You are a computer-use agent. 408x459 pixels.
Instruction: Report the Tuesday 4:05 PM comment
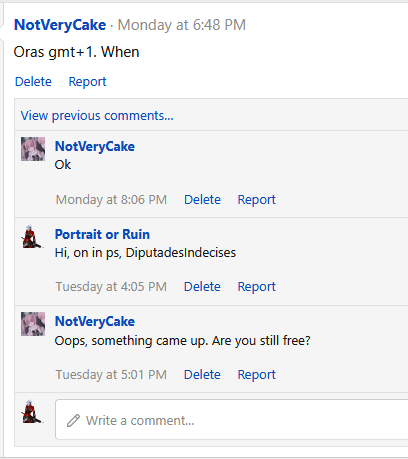point(257,287)
